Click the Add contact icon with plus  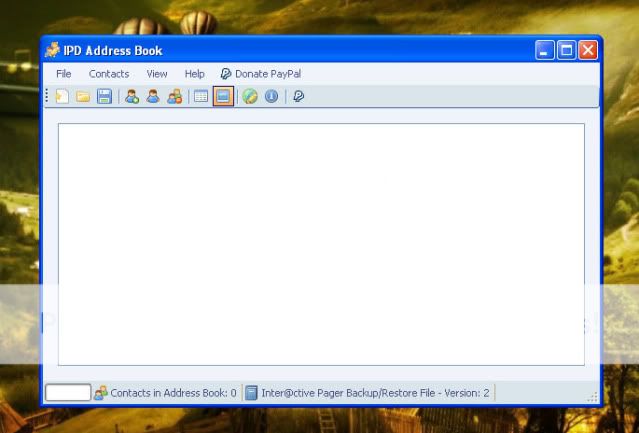131,97
